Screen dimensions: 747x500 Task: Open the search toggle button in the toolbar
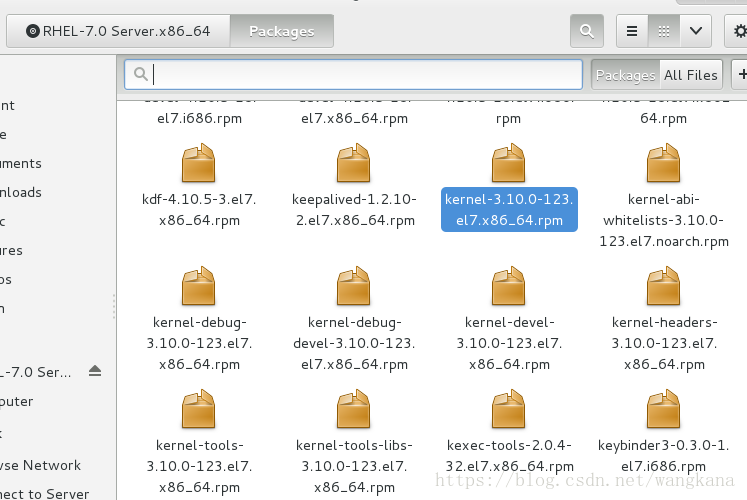(x=586, y=31)
